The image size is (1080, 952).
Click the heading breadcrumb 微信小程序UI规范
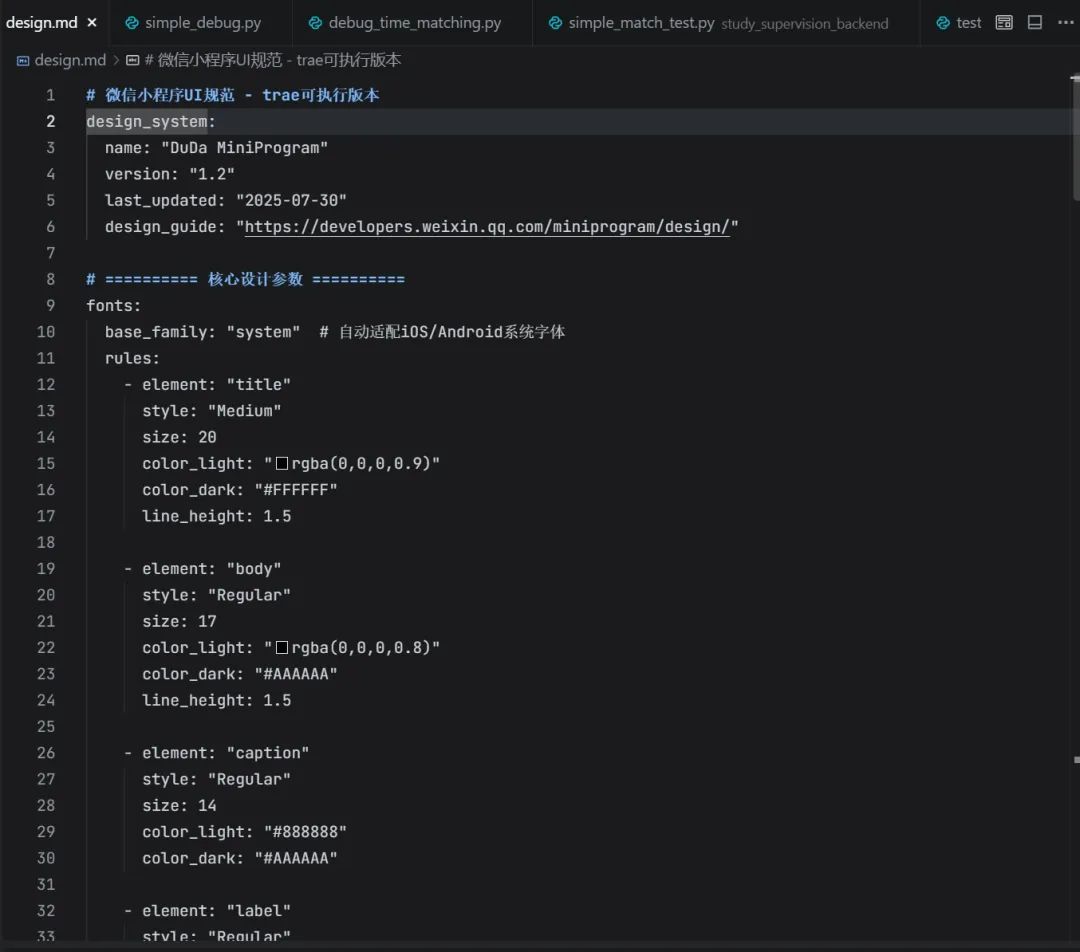(273, 60)
